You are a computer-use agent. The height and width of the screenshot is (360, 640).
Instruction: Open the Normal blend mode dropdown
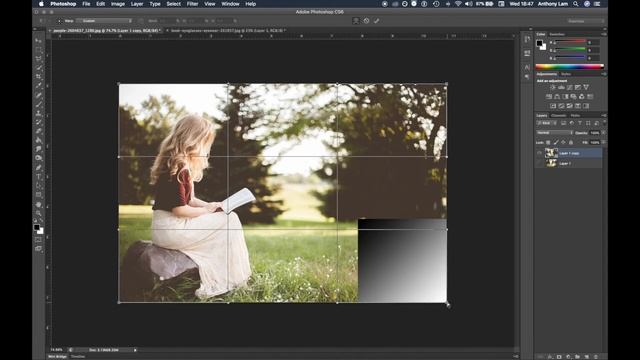coord(555,133)
